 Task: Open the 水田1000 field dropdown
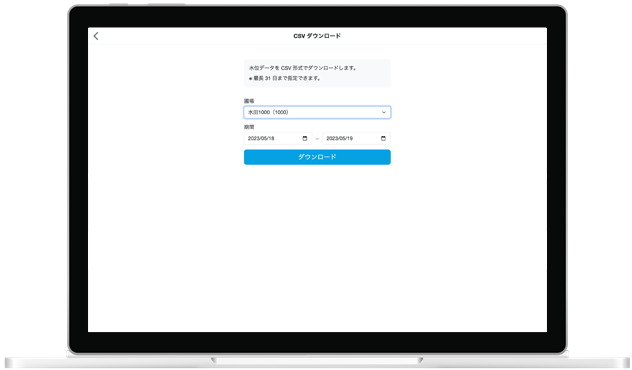pyautogui.click(x=317, y=112)
